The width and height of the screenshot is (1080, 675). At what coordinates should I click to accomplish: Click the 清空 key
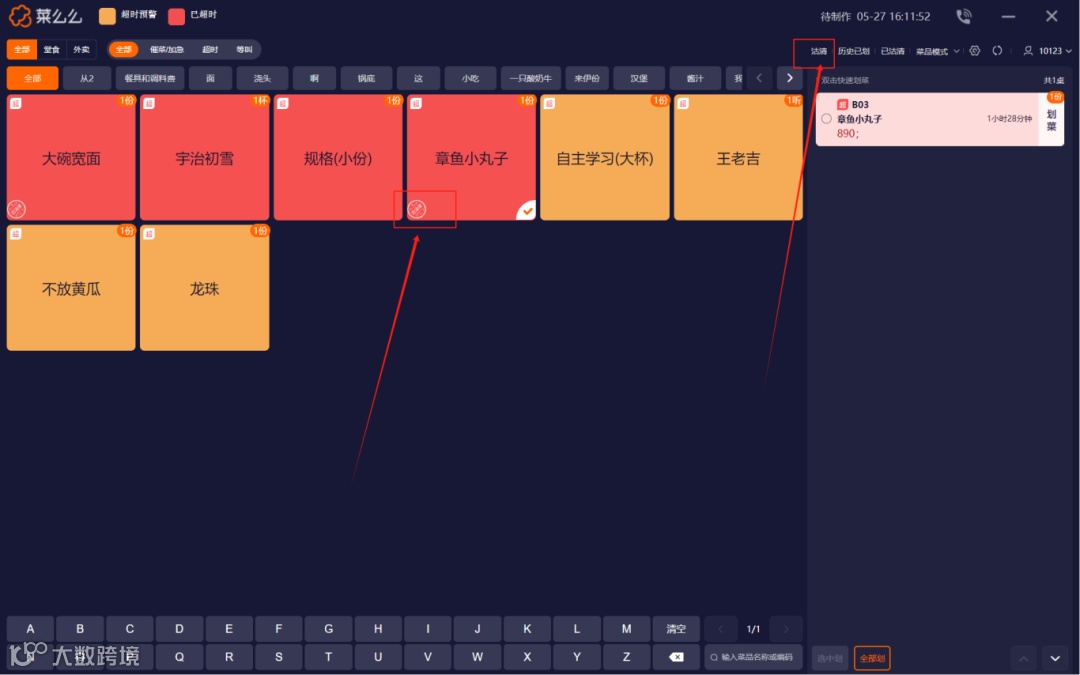[676, 629]
